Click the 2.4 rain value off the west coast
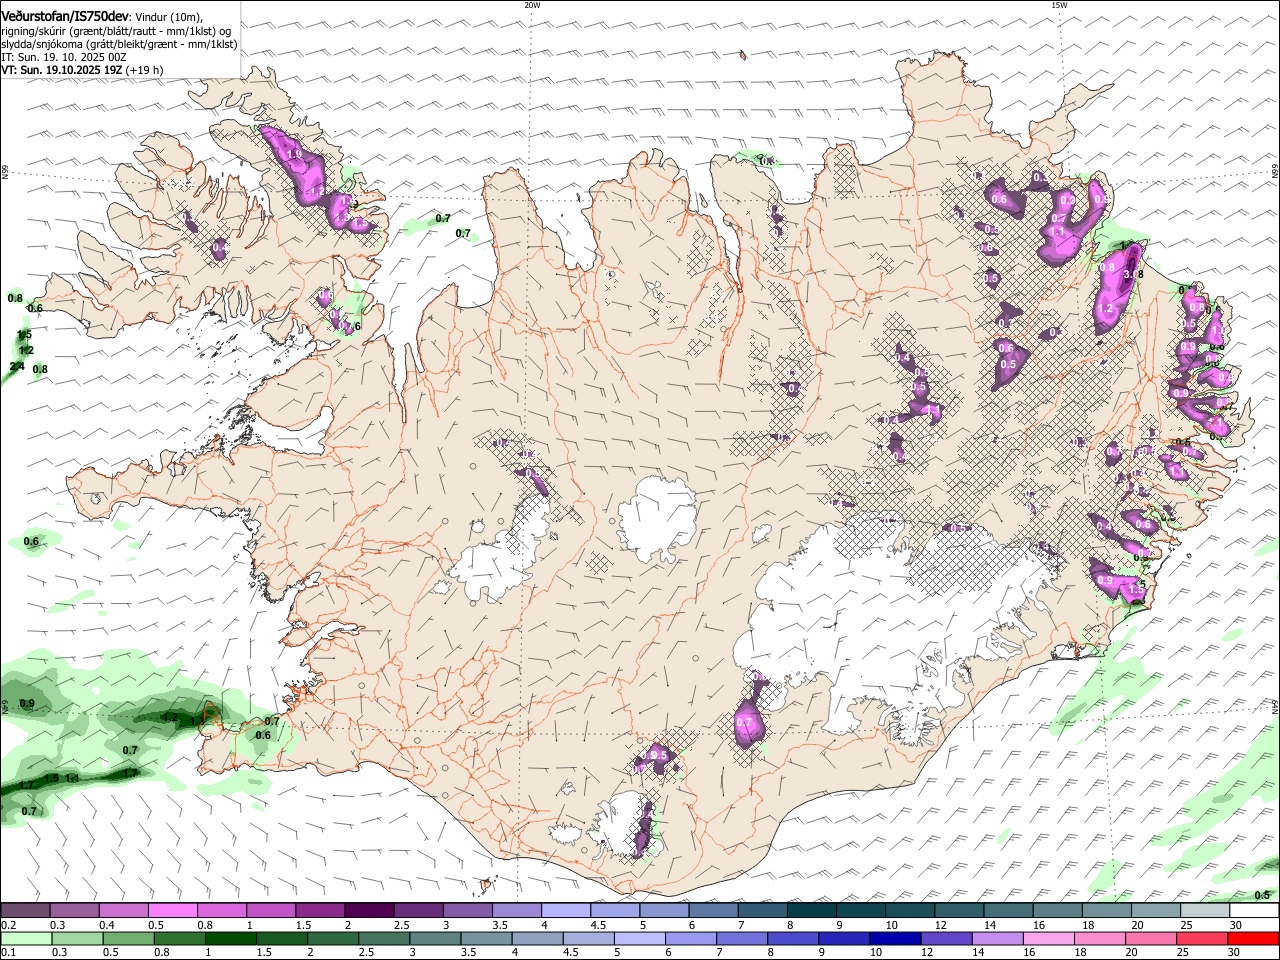The width and height of the screenshot is (1280, 960). [17, 367]
